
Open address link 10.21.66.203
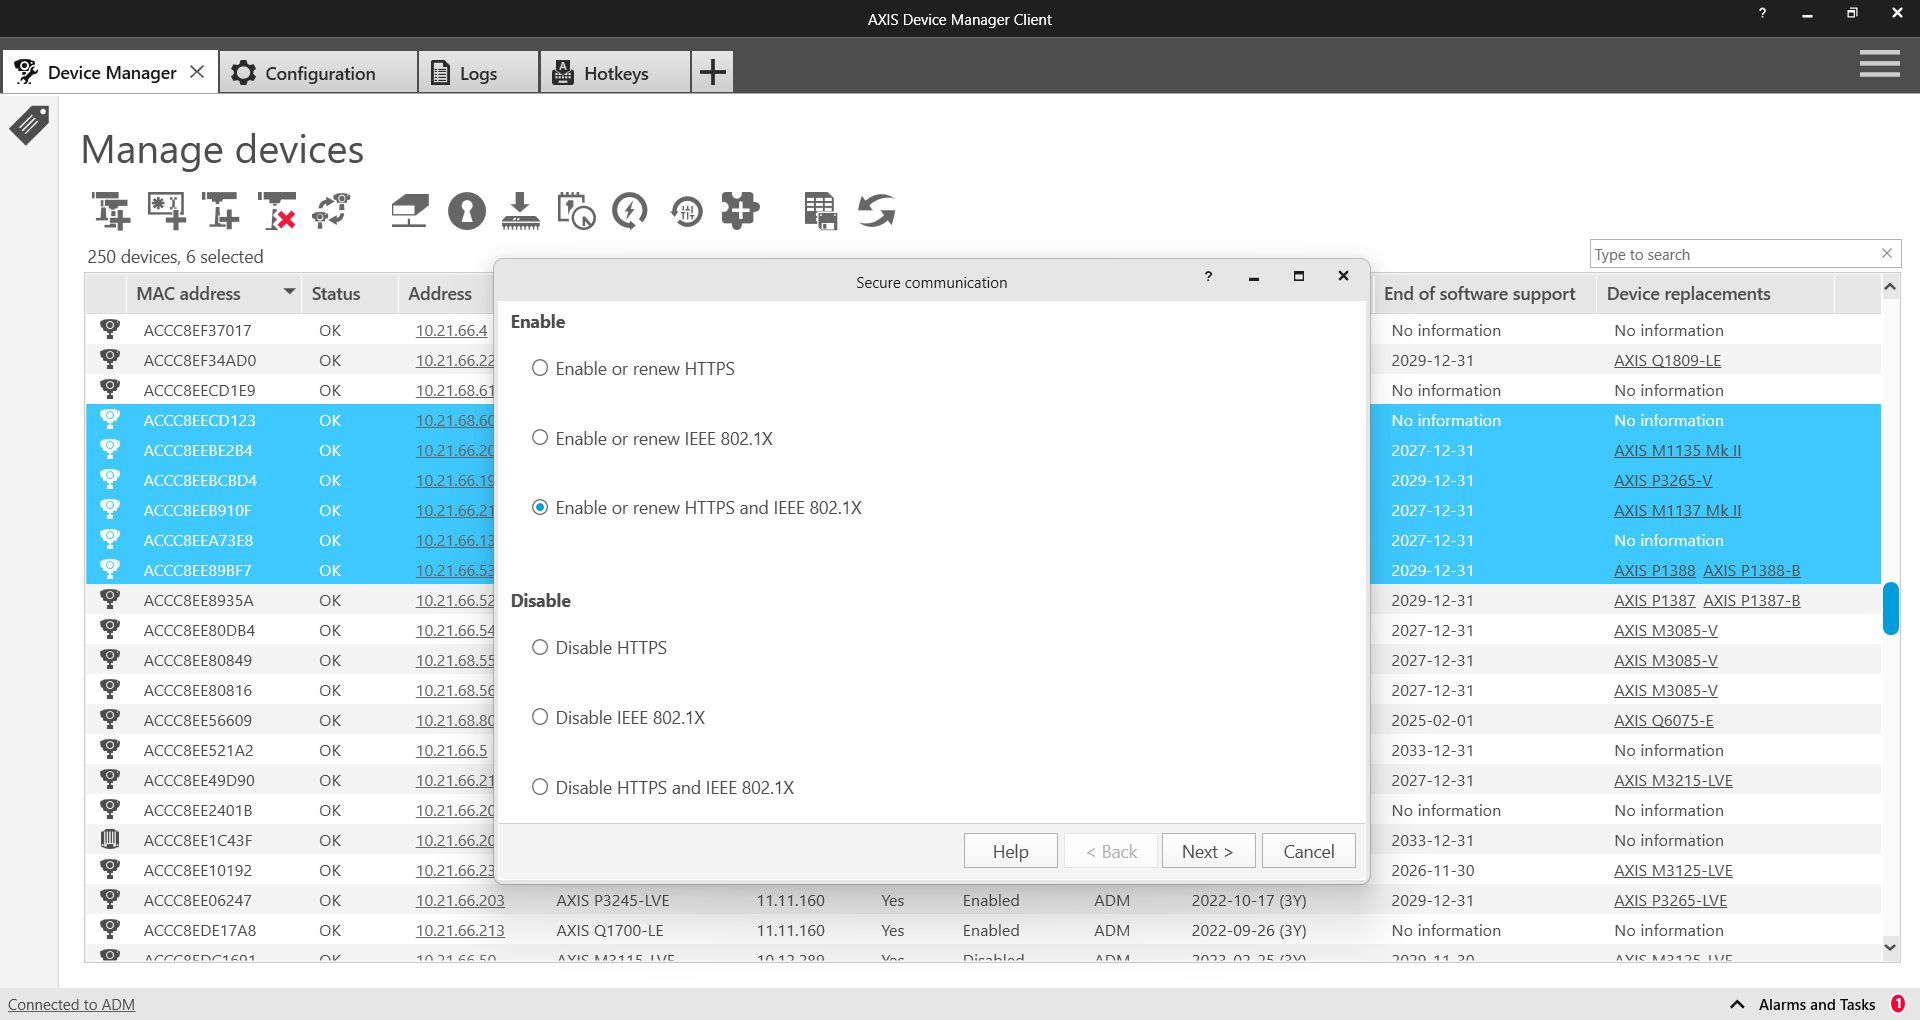click(x=460, y=900)
